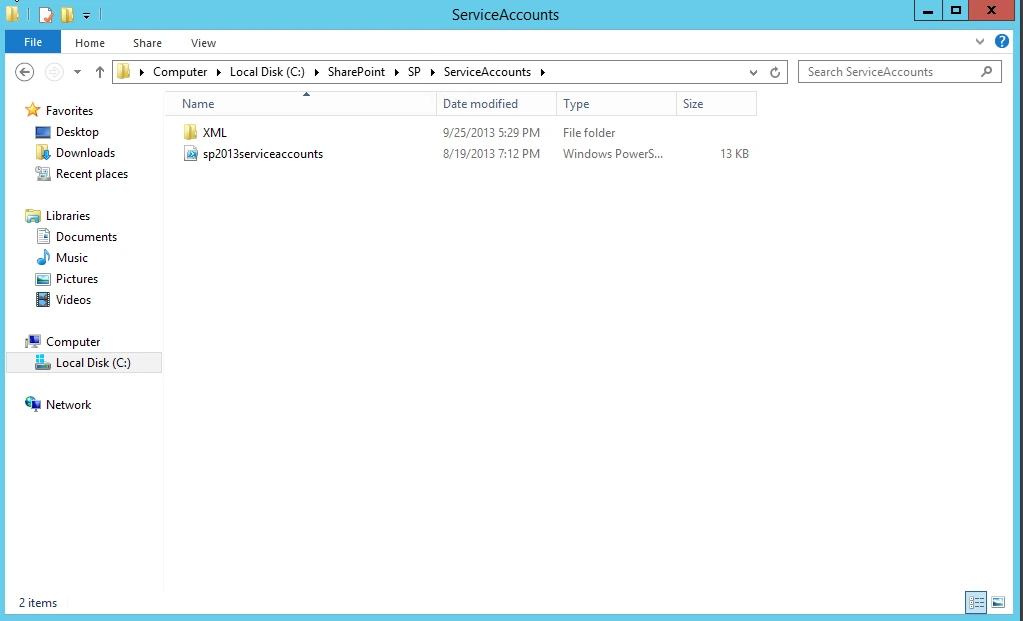Click the Forward arrow button

(54, 72)
